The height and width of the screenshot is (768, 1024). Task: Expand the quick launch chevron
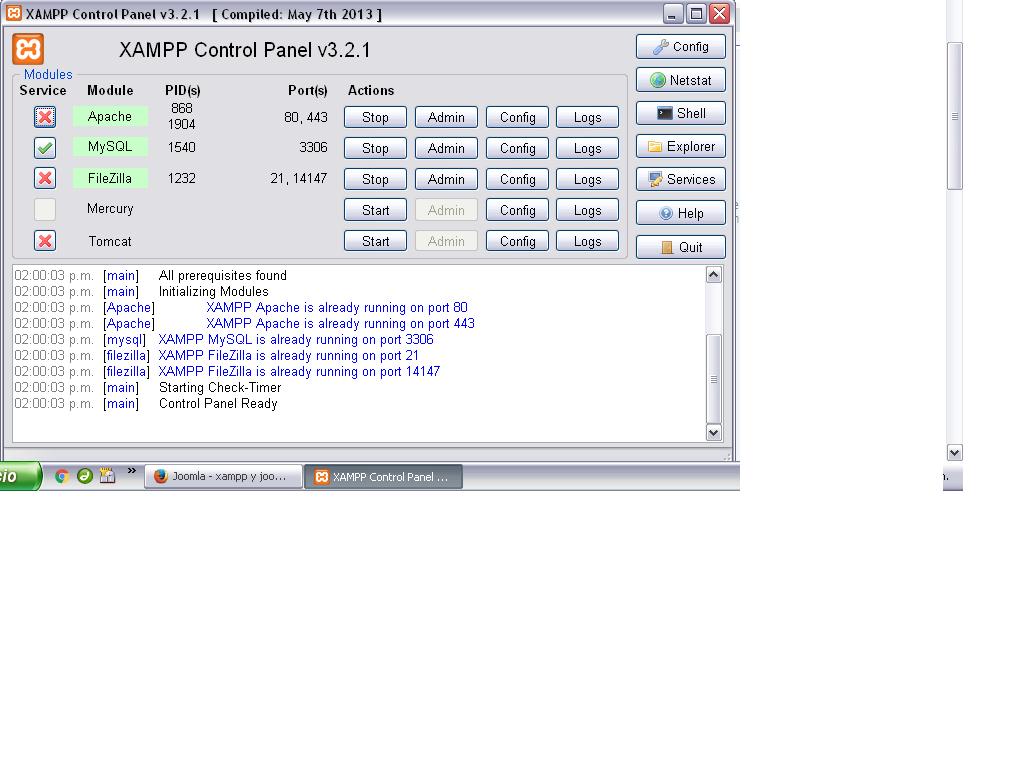[x=132, y=470]
